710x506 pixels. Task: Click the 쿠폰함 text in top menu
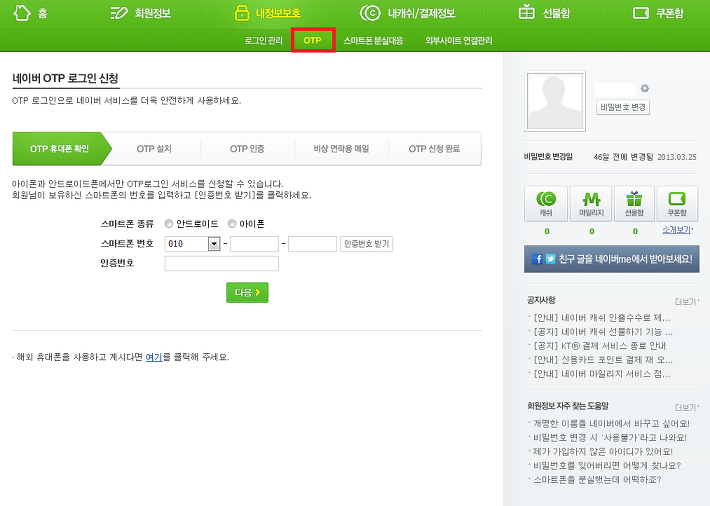click(669, 13)
